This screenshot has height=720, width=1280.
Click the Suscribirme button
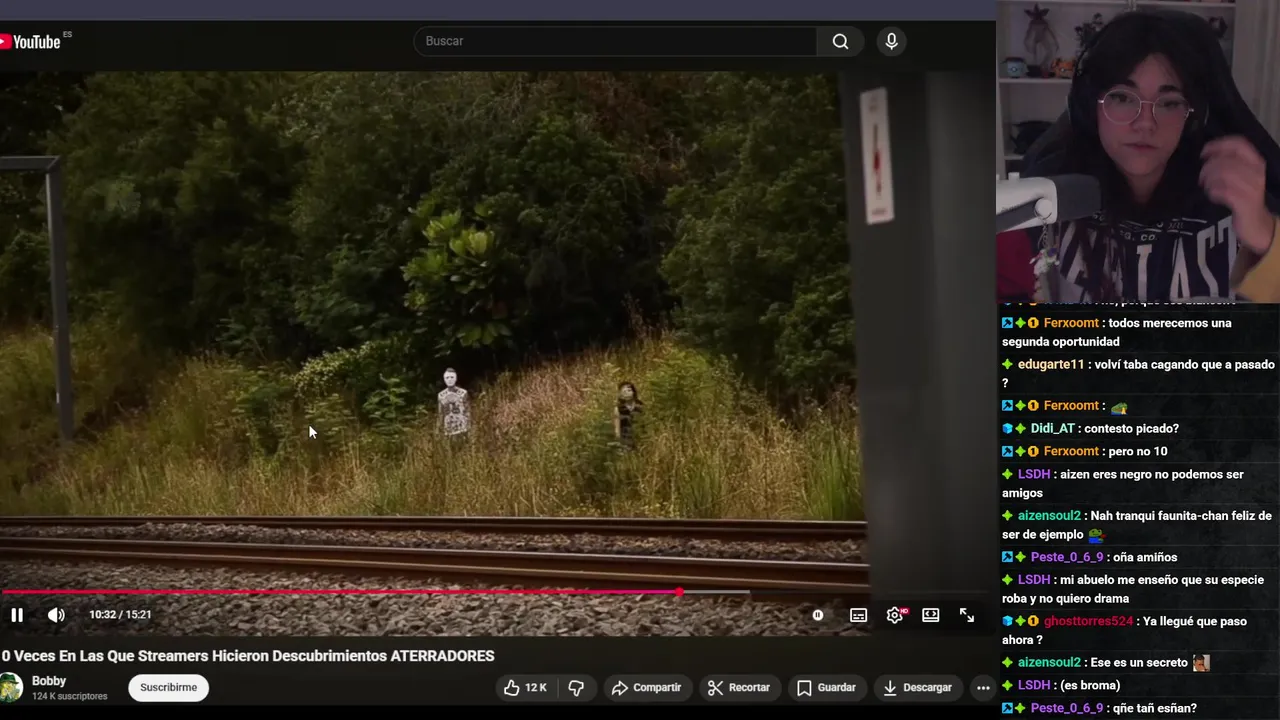tap(168, 687)
